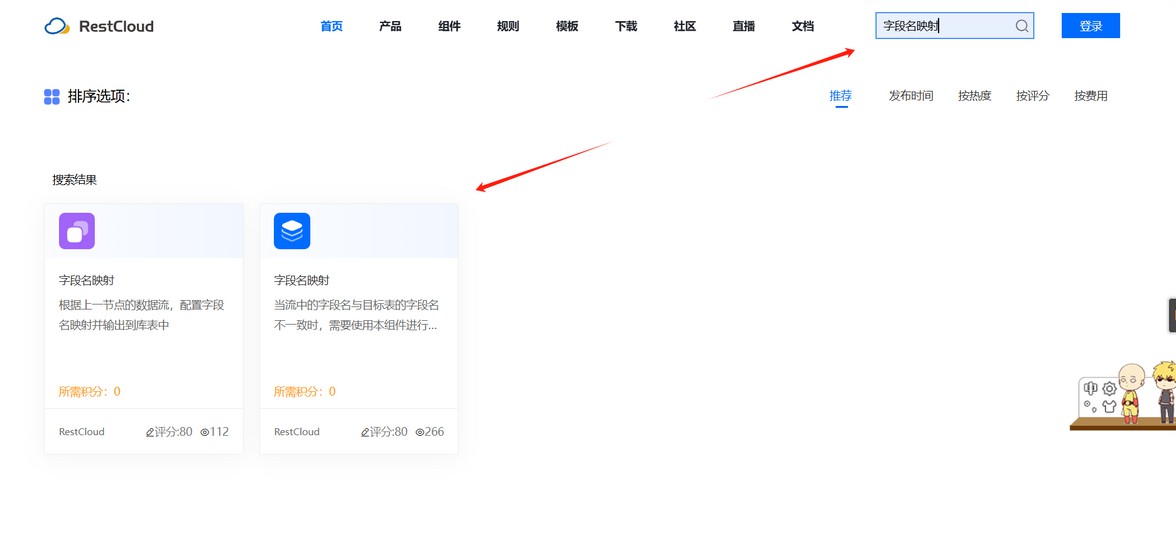Select the 推荐 sort tab
This screenshot has height=540, width=1176.
click(841, 96)
